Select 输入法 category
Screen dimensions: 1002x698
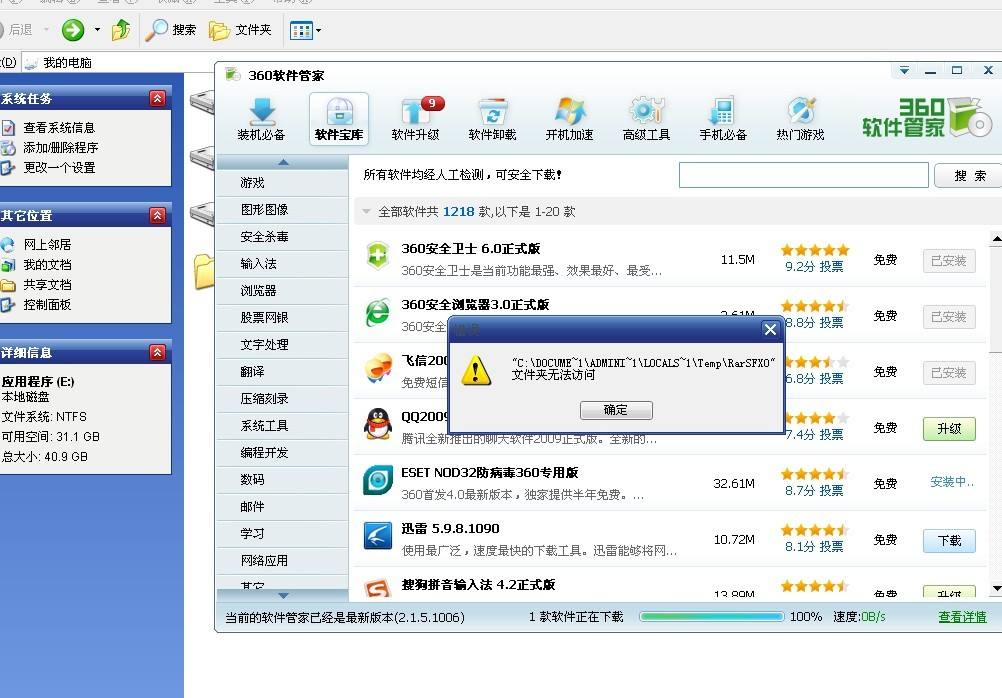[283, 263]
